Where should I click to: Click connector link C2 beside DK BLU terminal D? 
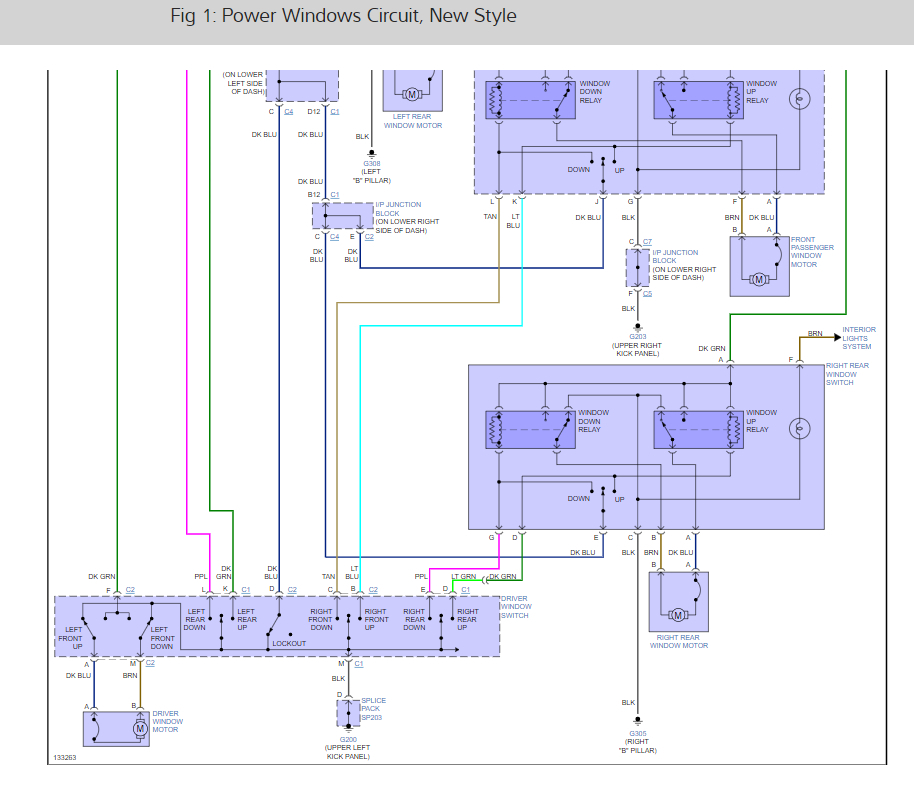pyautogui.click(x=292, y=590)
